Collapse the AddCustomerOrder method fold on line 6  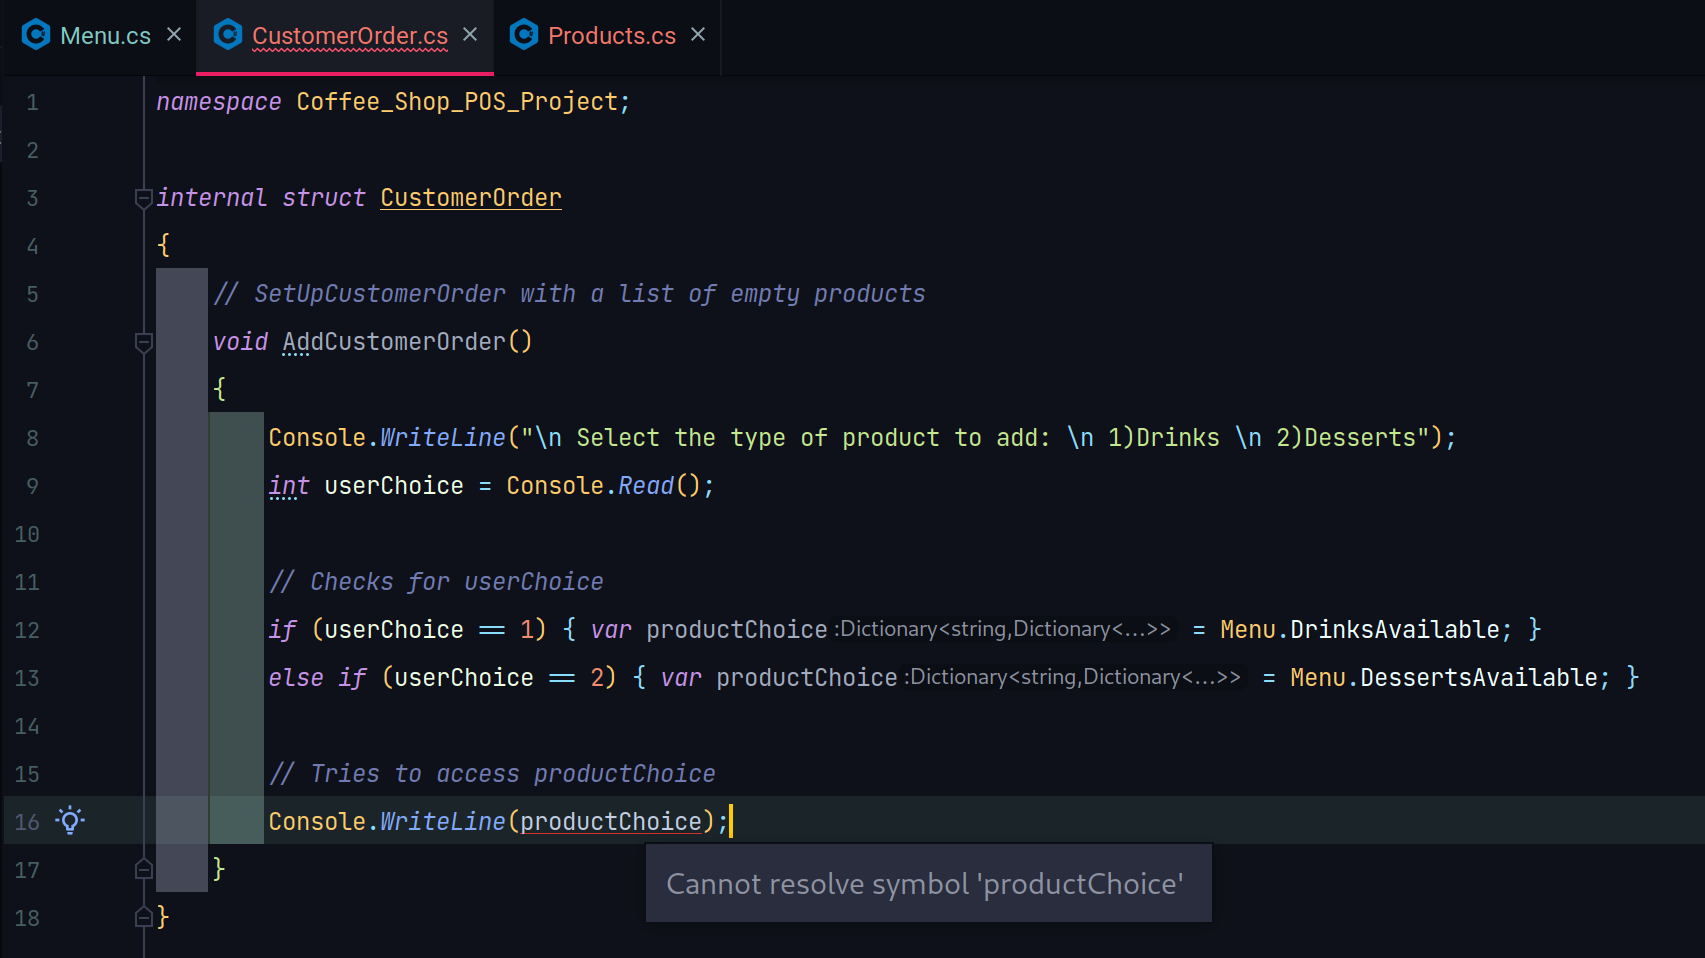coord(143,342)
